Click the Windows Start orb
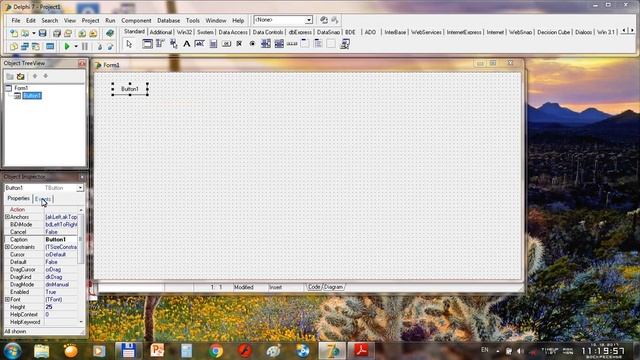The width and height of the screenshot is (640, 360). [13, 351]
